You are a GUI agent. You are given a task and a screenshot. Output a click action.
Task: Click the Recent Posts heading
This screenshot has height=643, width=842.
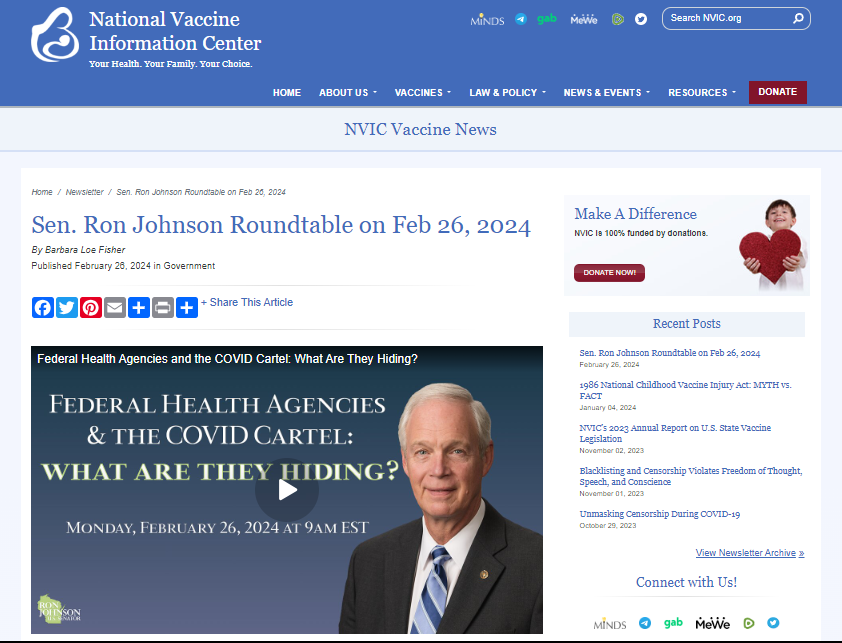tap(687, 324)
